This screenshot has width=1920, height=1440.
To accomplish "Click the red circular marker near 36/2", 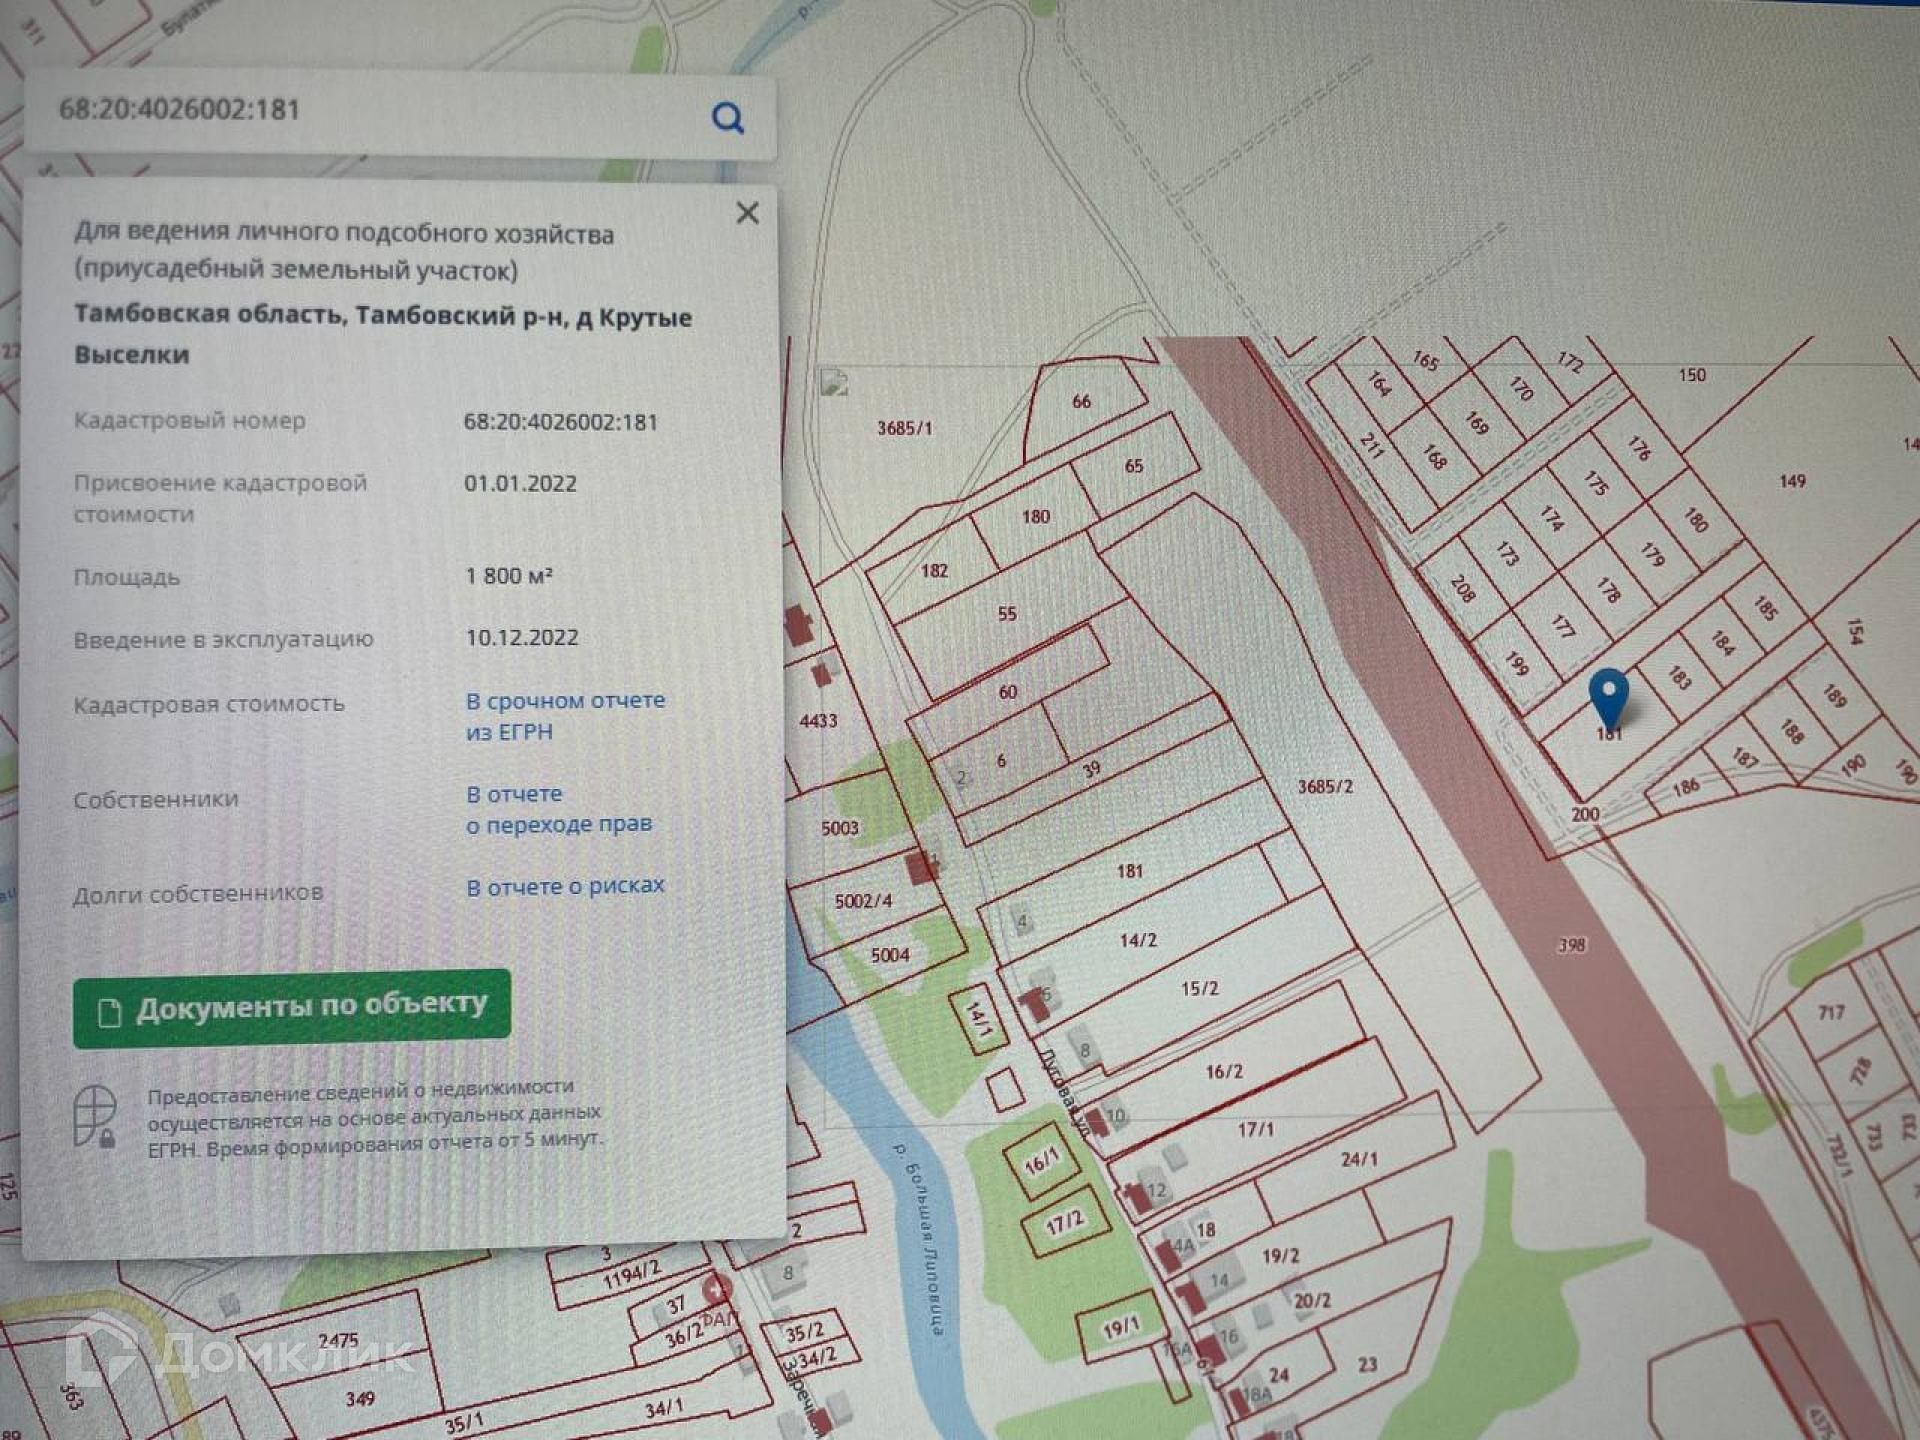I will click(x=716, y=1290).
